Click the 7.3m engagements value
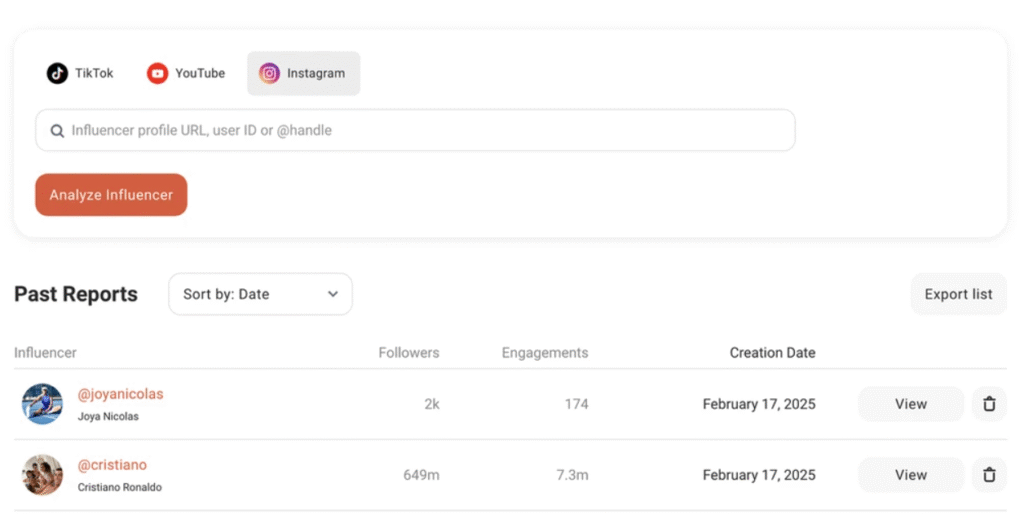Screen dimensions: 1024x514 click(x=572, y=475)
